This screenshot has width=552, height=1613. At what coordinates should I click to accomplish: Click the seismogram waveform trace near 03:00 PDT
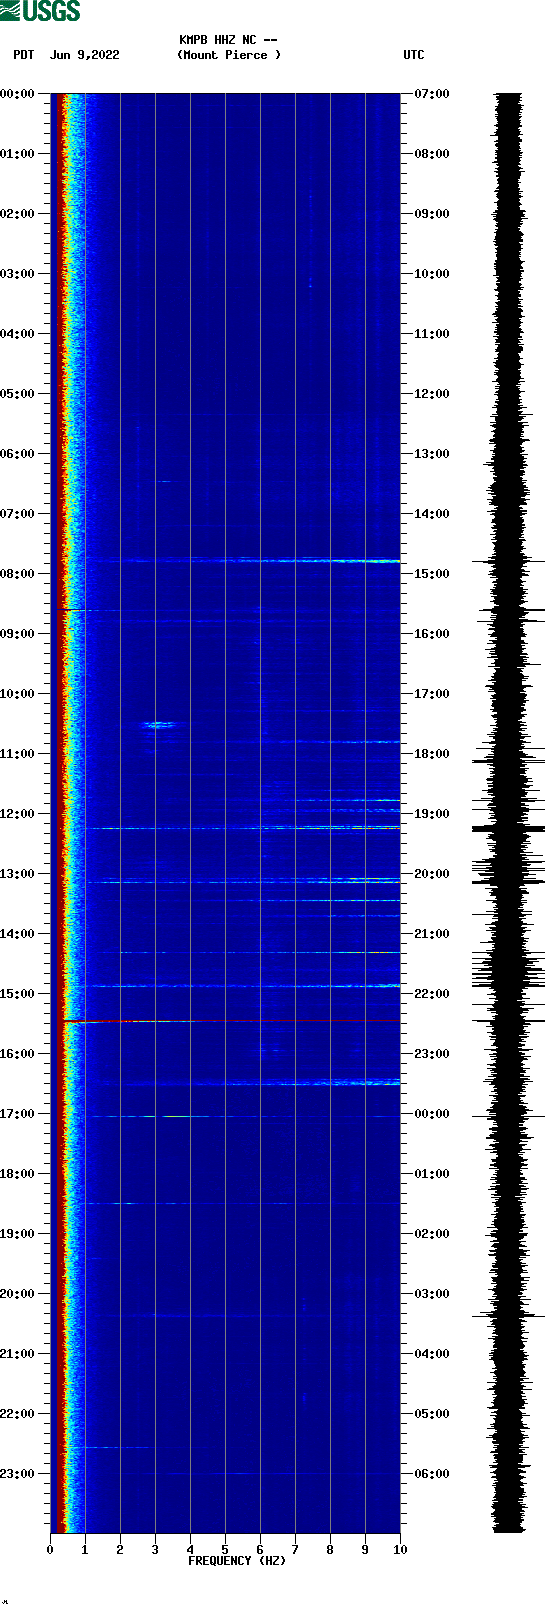(509, 274)
